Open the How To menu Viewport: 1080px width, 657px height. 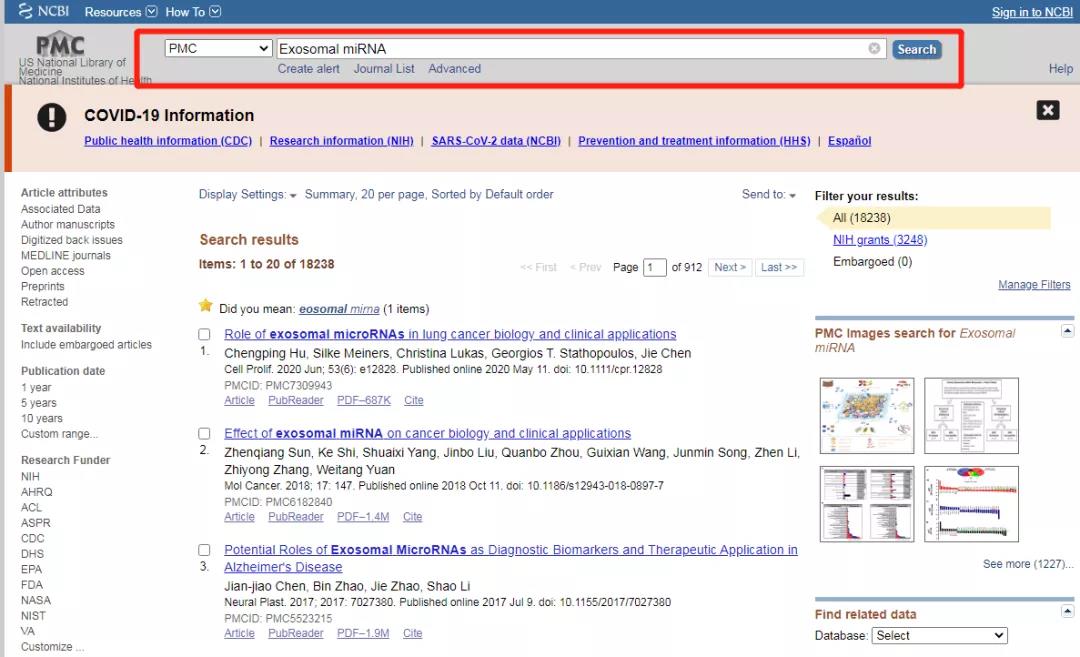click(188, 11)
